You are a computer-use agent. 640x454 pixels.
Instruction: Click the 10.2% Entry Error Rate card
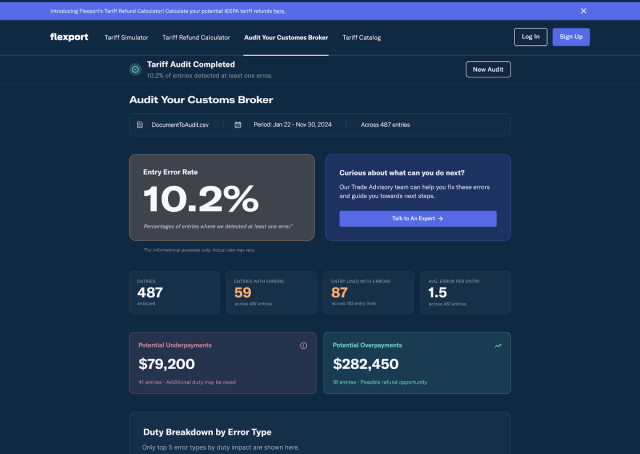(222, 197)
